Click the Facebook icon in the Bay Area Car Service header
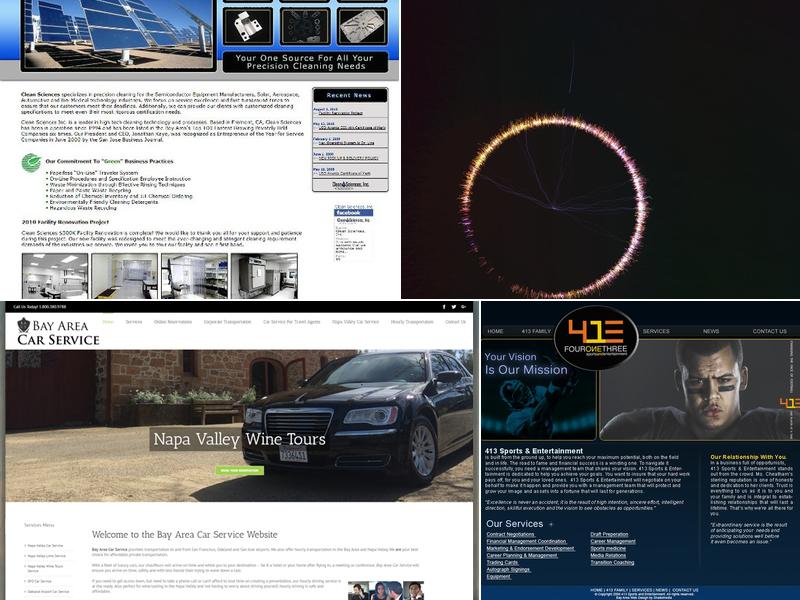Viewport: 800px width, 600px height. [x=444, y=307]
